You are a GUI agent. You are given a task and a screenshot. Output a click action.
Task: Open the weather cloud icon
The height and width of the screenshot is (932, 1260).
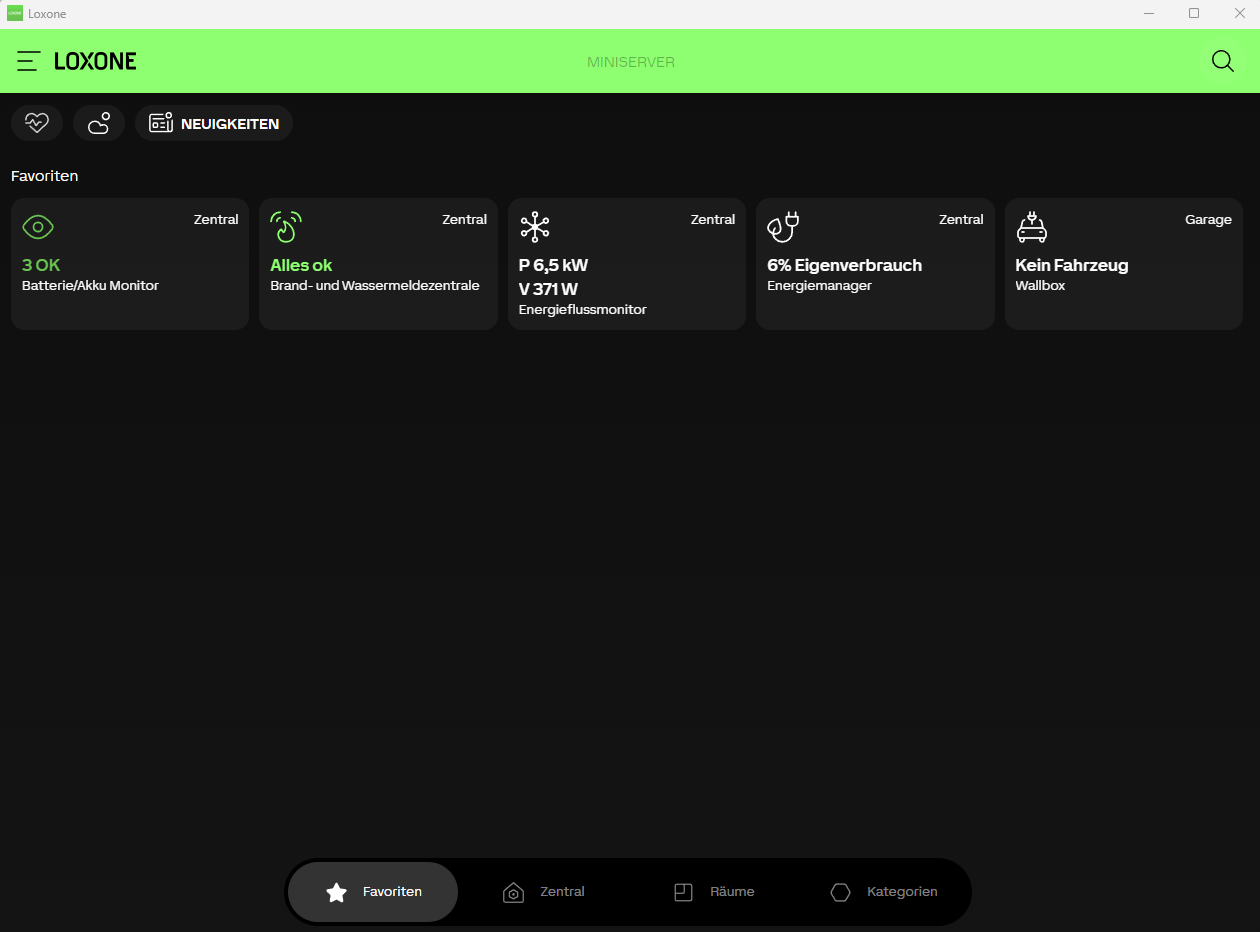pos(99,123)
